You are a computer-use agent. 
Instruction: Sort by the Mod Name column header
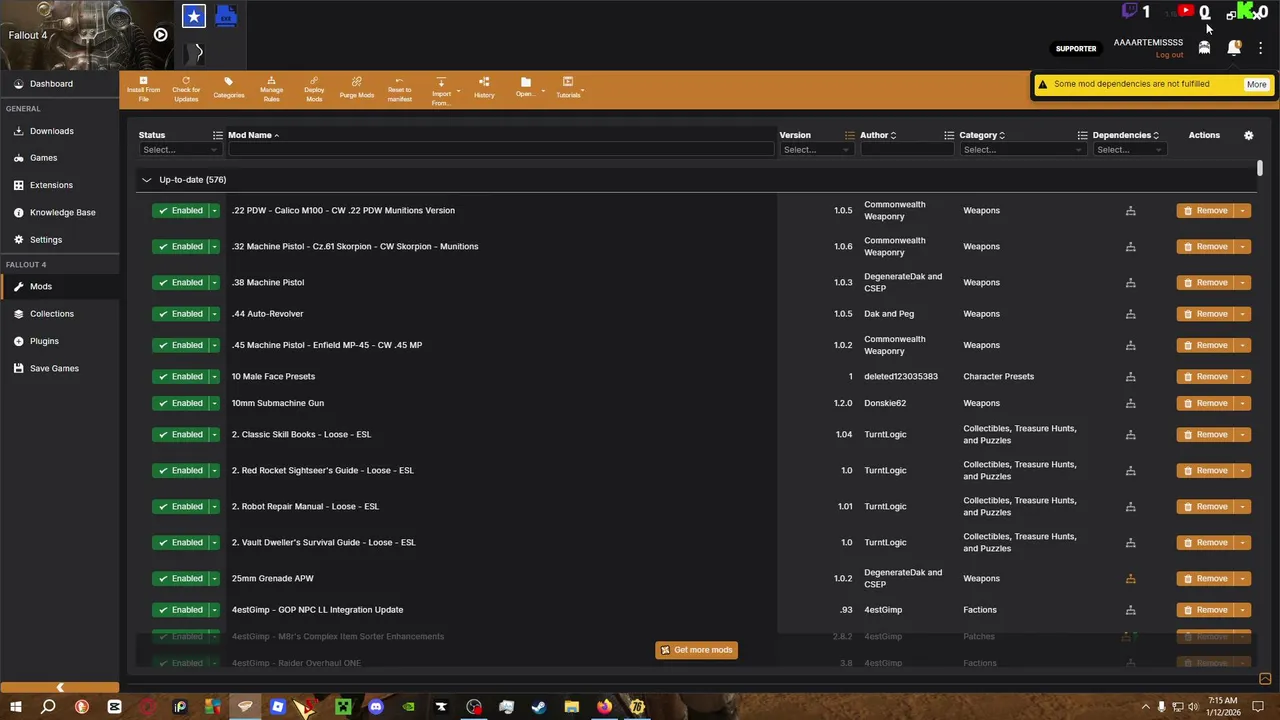(x=253, y=135)
